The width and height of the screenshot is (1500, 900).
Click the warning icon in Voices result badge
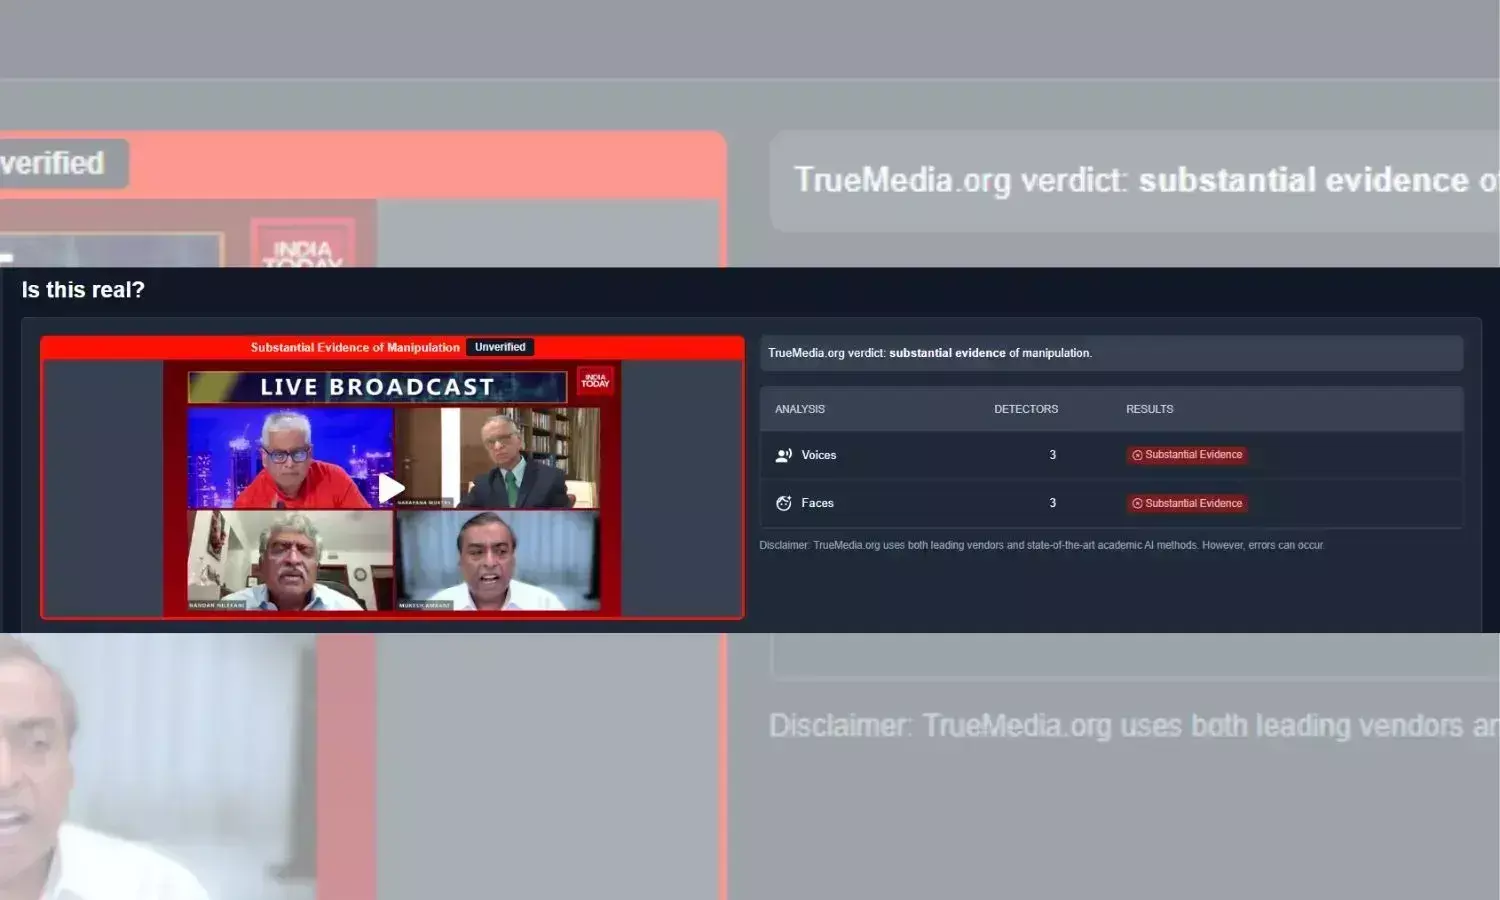(1137, 455)
